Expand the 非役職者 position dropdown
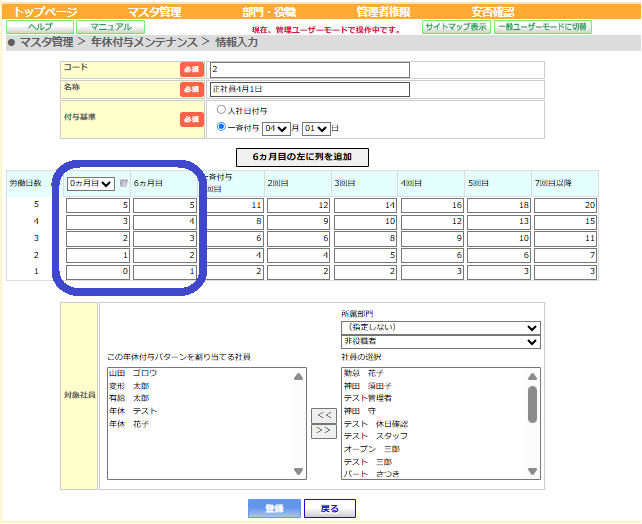 click(439, 341)
